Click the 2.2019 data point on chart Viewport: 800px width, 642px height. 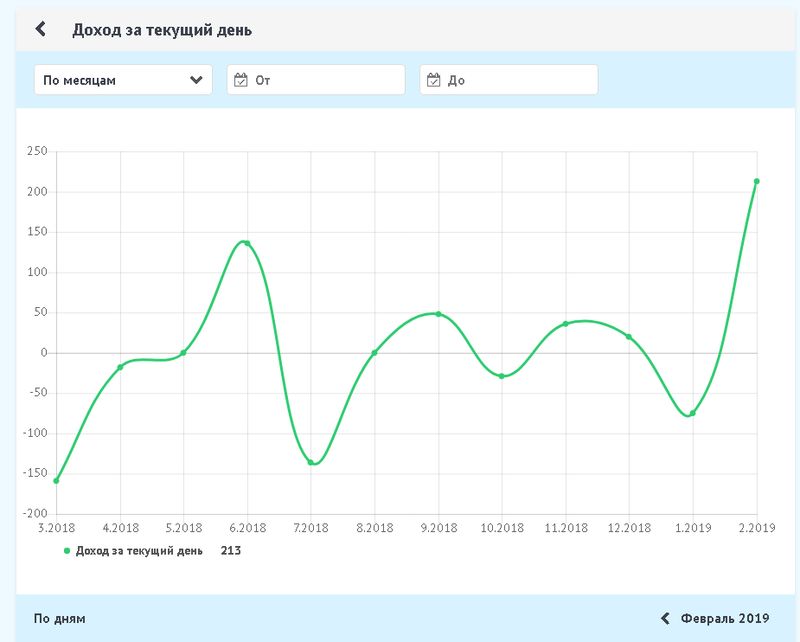coord(756,181)
